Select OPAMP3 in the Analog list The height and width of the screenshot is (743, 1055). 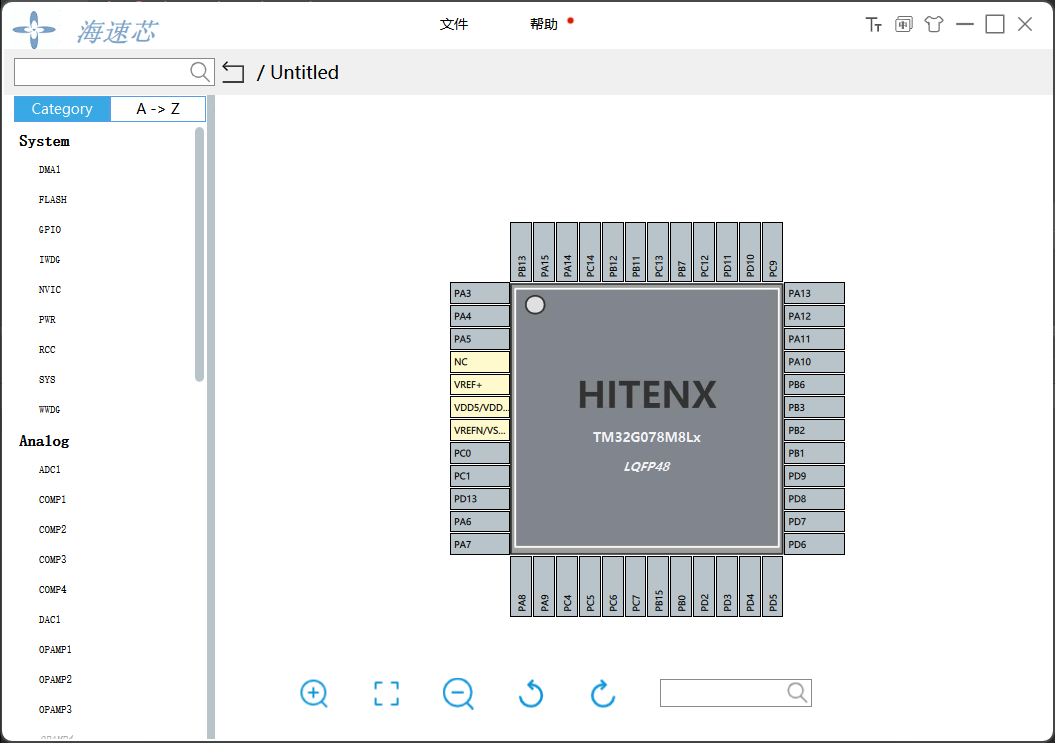pos(55,709)
